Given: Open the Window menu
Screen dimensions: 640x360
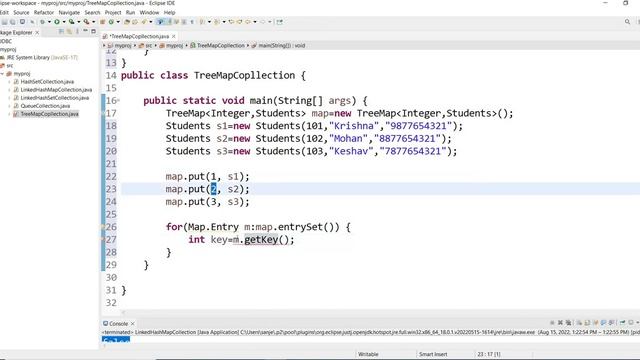Looking at the screenshot, I should (x=149, y=13).
